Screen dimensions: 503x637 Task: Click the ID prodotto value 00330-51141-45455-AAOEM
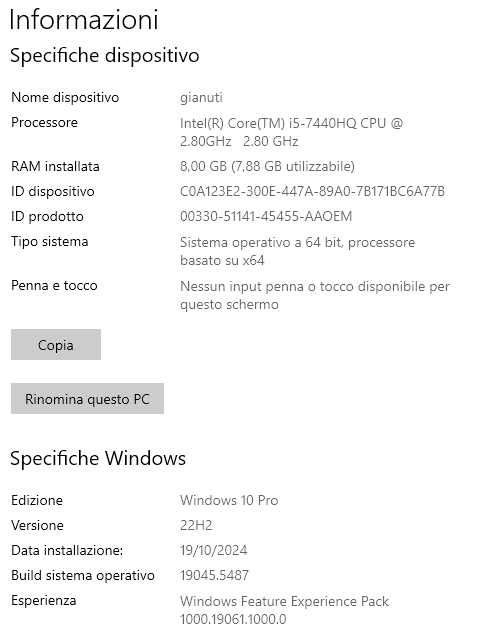(266, 216)
